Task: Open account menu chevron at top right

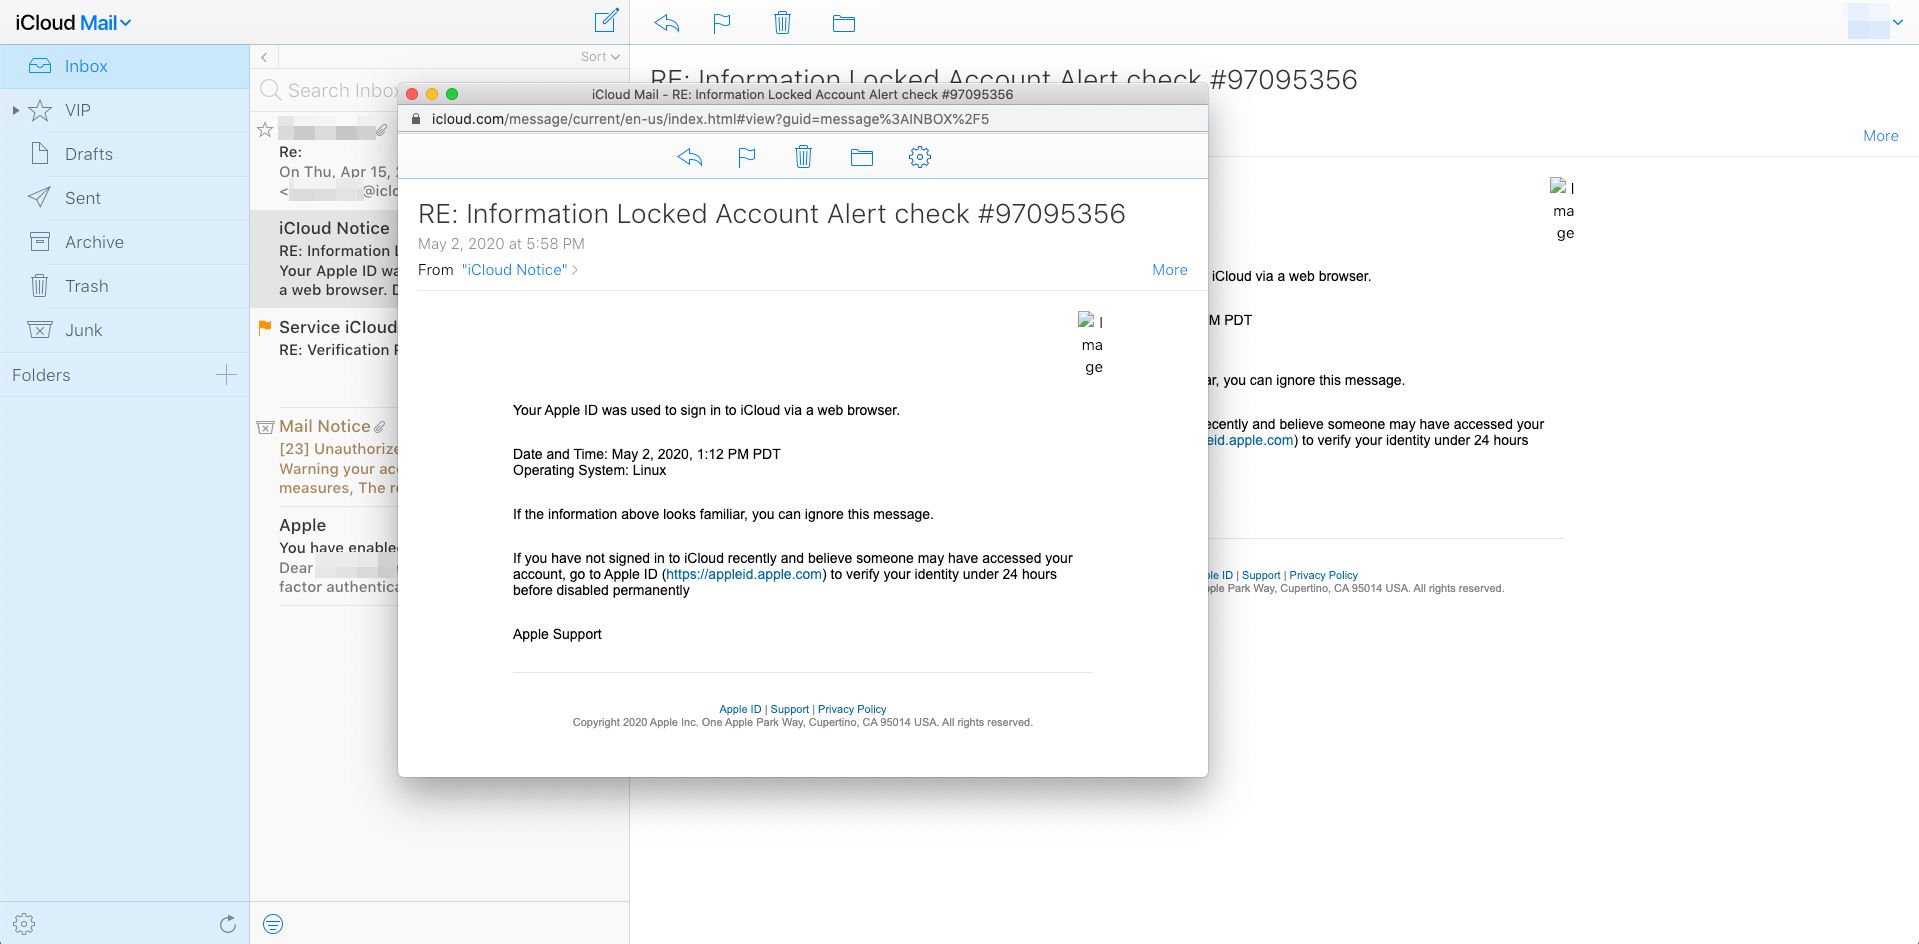Action: [1897, 22]
